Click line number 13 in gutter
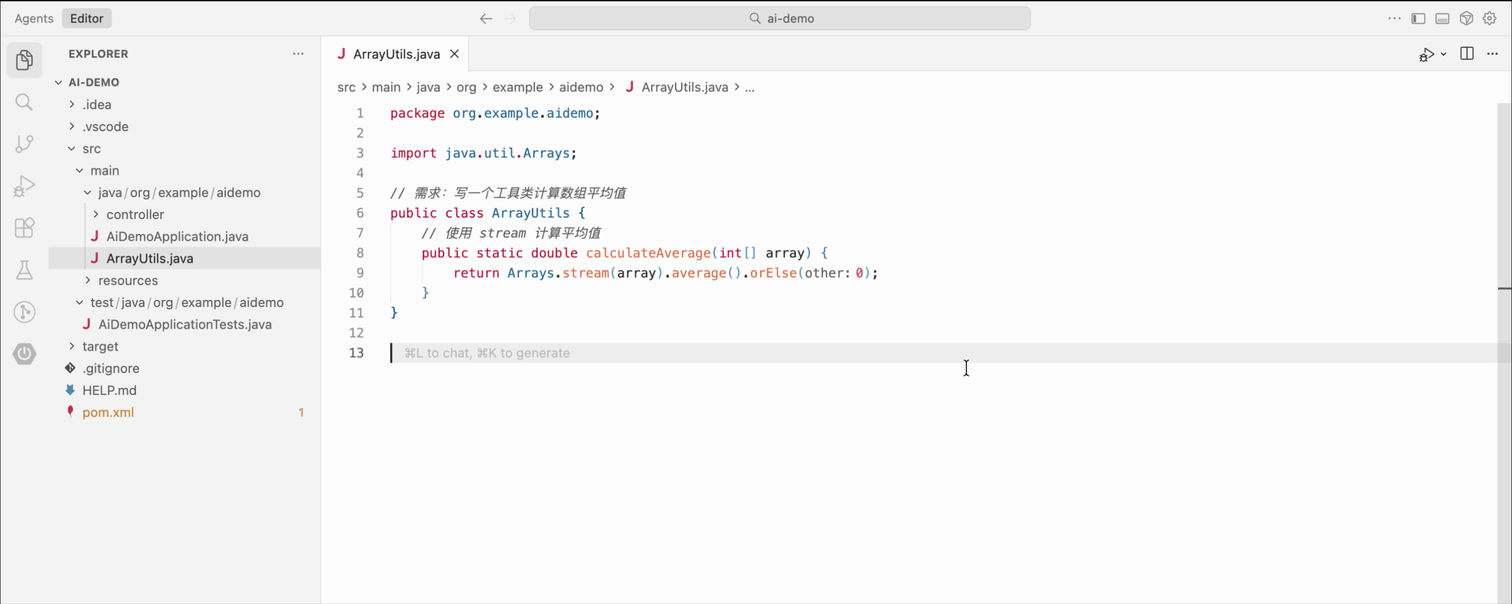The height and width of the screenshot is (604, 1512). [x=356, y=353]
